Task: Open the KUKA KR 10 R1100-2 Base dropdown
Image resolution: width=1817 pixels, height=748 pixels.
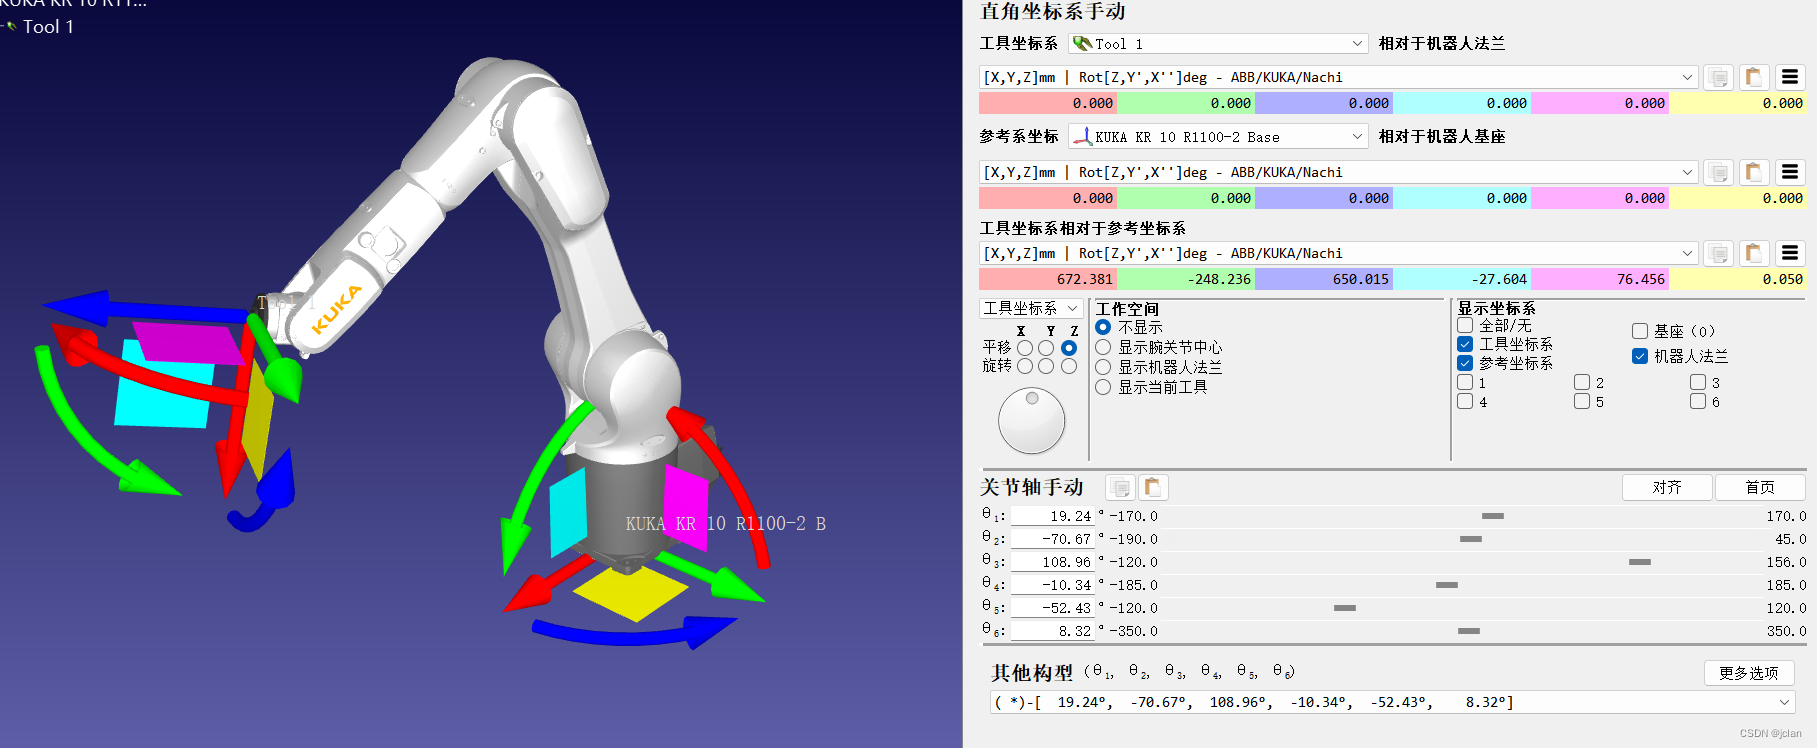Action: tap(1218, 136)
